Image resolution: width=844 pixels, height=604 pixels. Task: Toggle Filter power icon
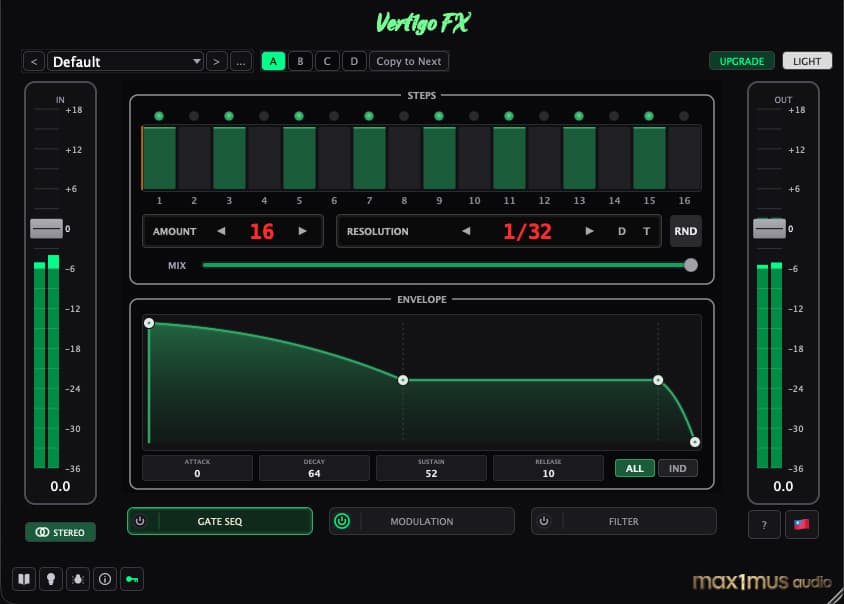click(x=544, y=521)
